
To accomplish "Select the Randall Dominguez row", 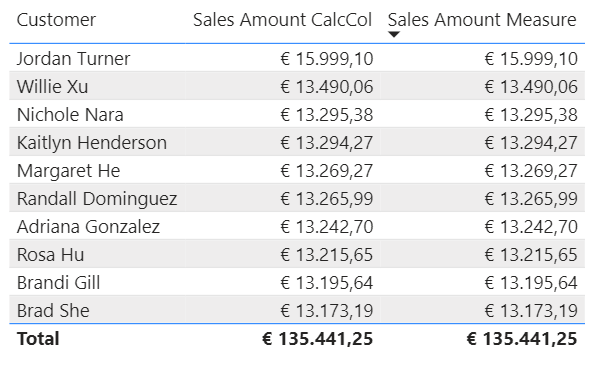I will (x=297, y=199).
